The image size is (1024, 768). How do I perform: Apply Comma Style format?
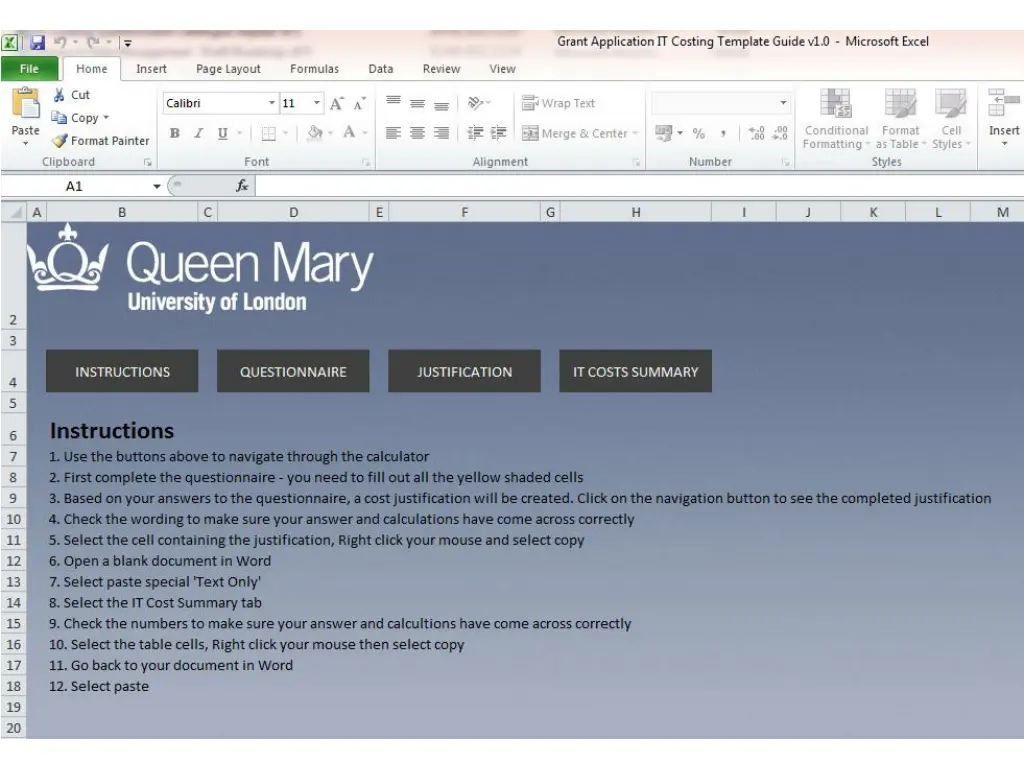pos(723,133)
